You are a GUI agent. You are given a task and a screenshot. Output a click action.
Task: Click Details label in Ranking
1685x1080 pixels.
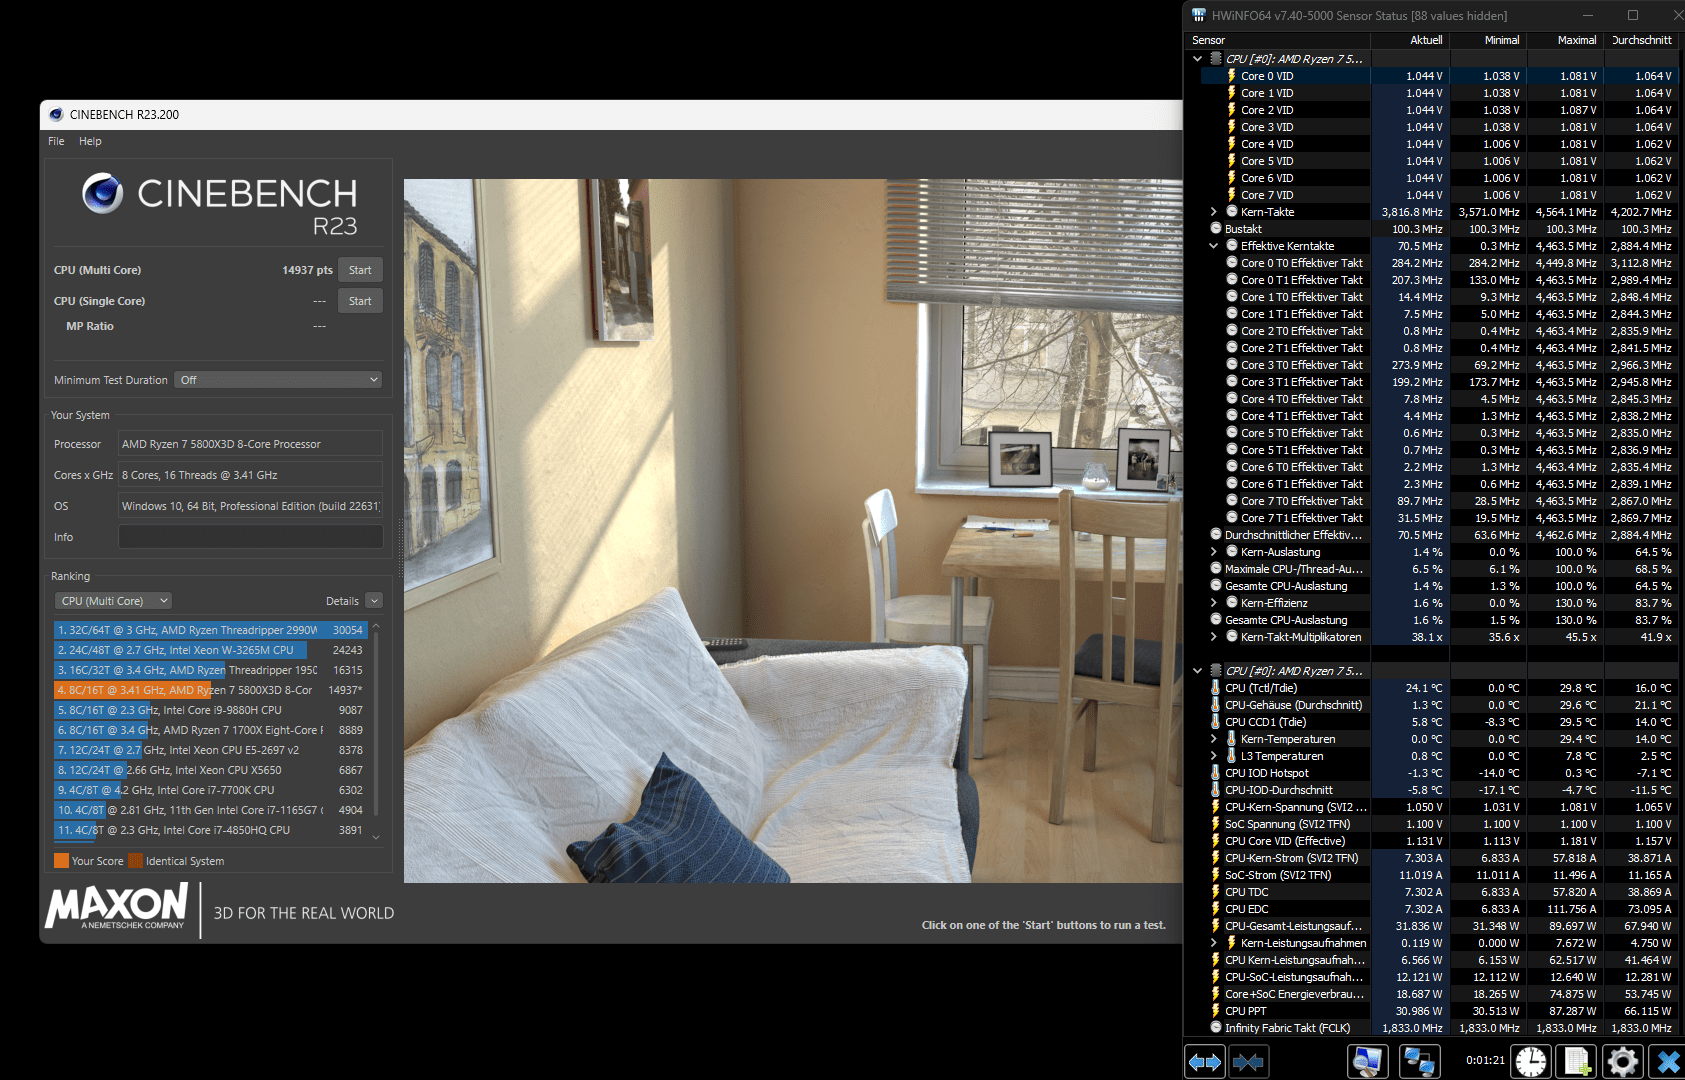(x=342, y=601)
